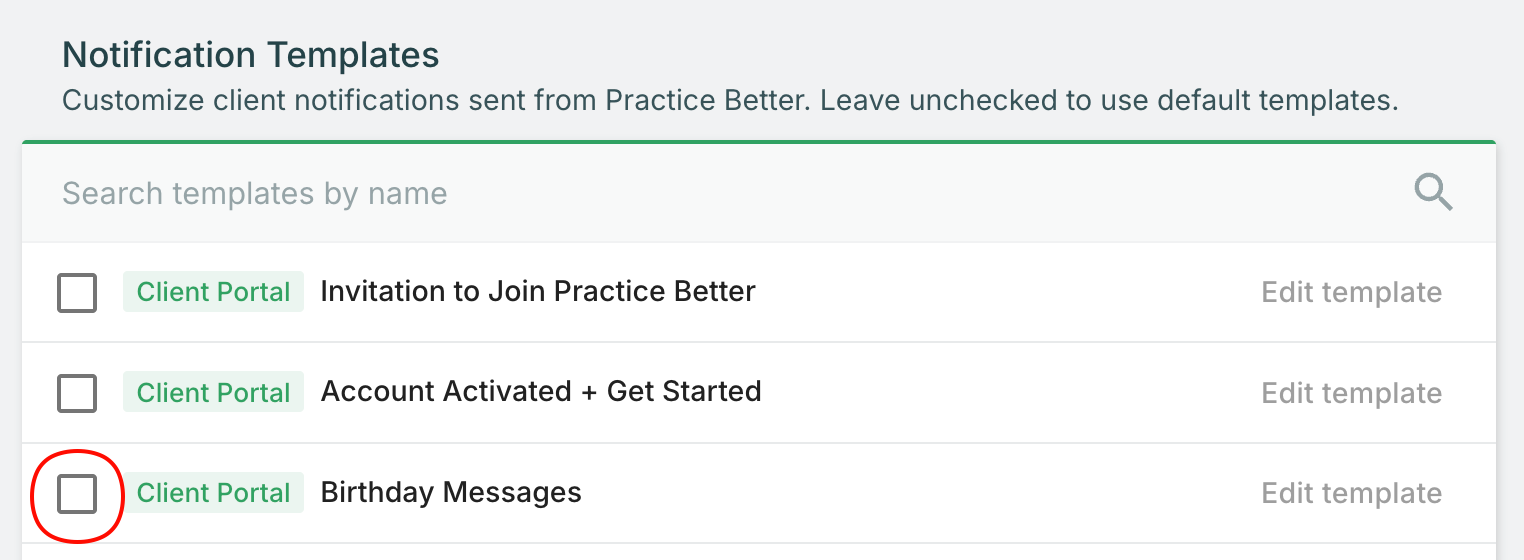Enable the Account Activated + Get Started checkbox

pyautogui.click(x=77, y=393)
